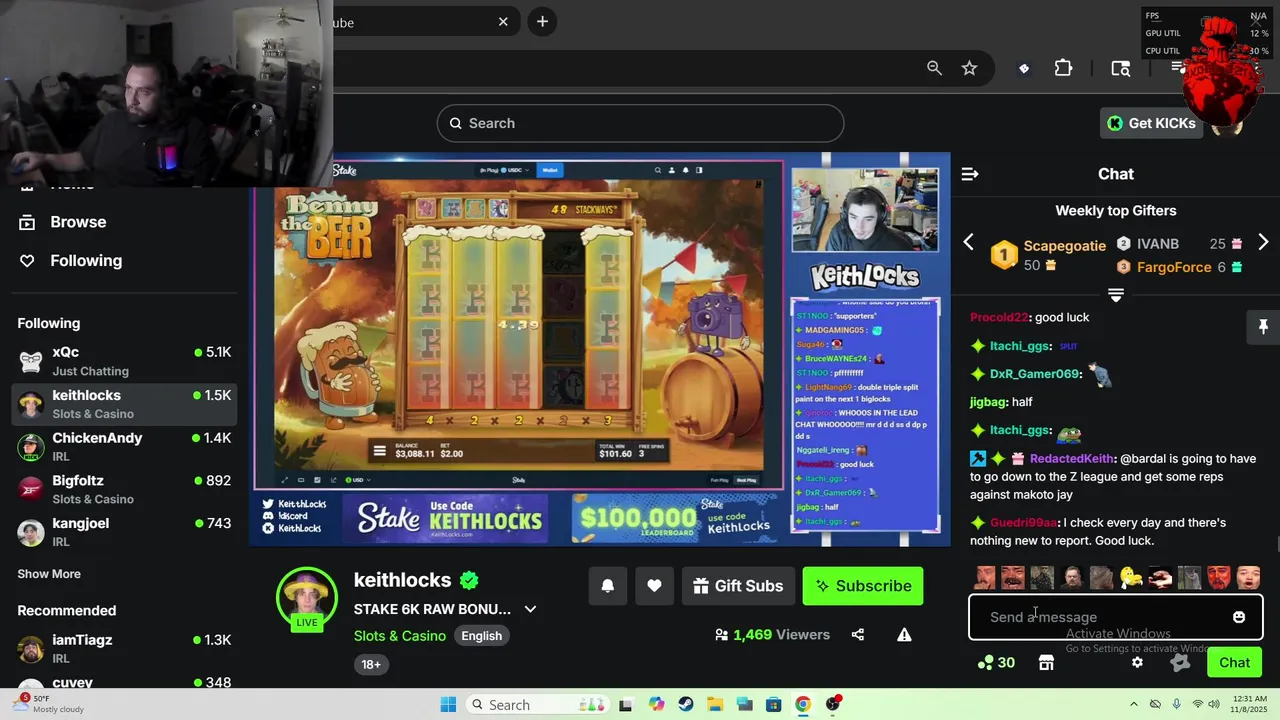Click the Guedri99aa username in chat
This screenshot has height=720, width=1280.
click(1023, 522)
